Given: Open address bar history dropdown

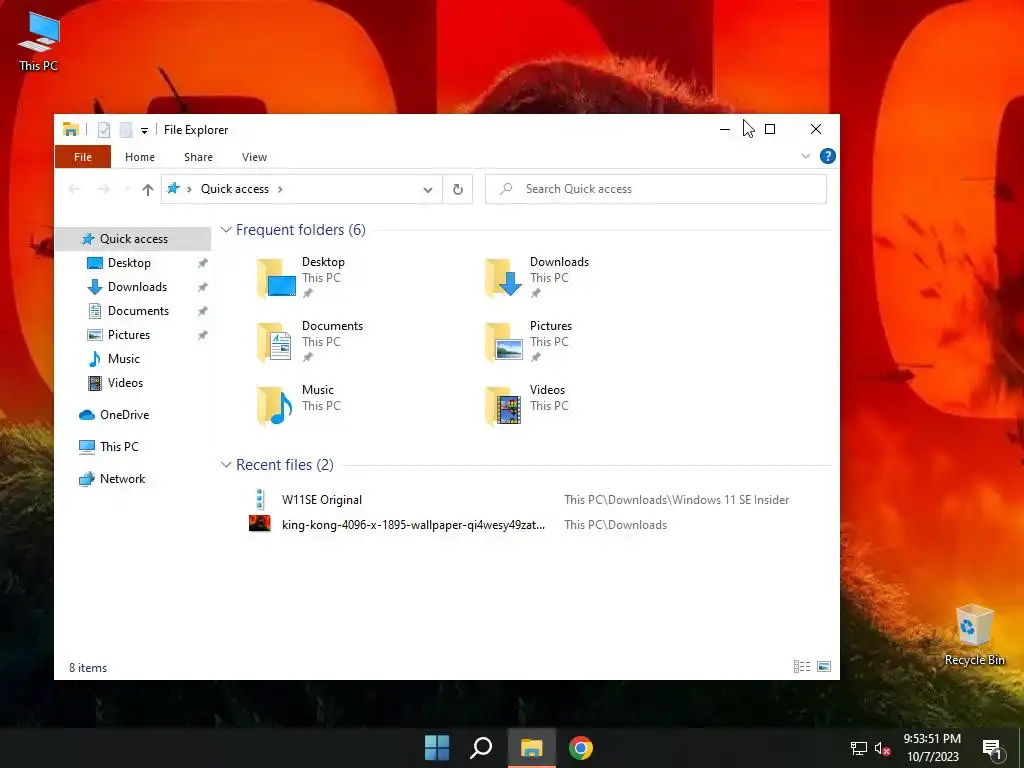Looking at the screenshot, I should [x=428, y=189].
